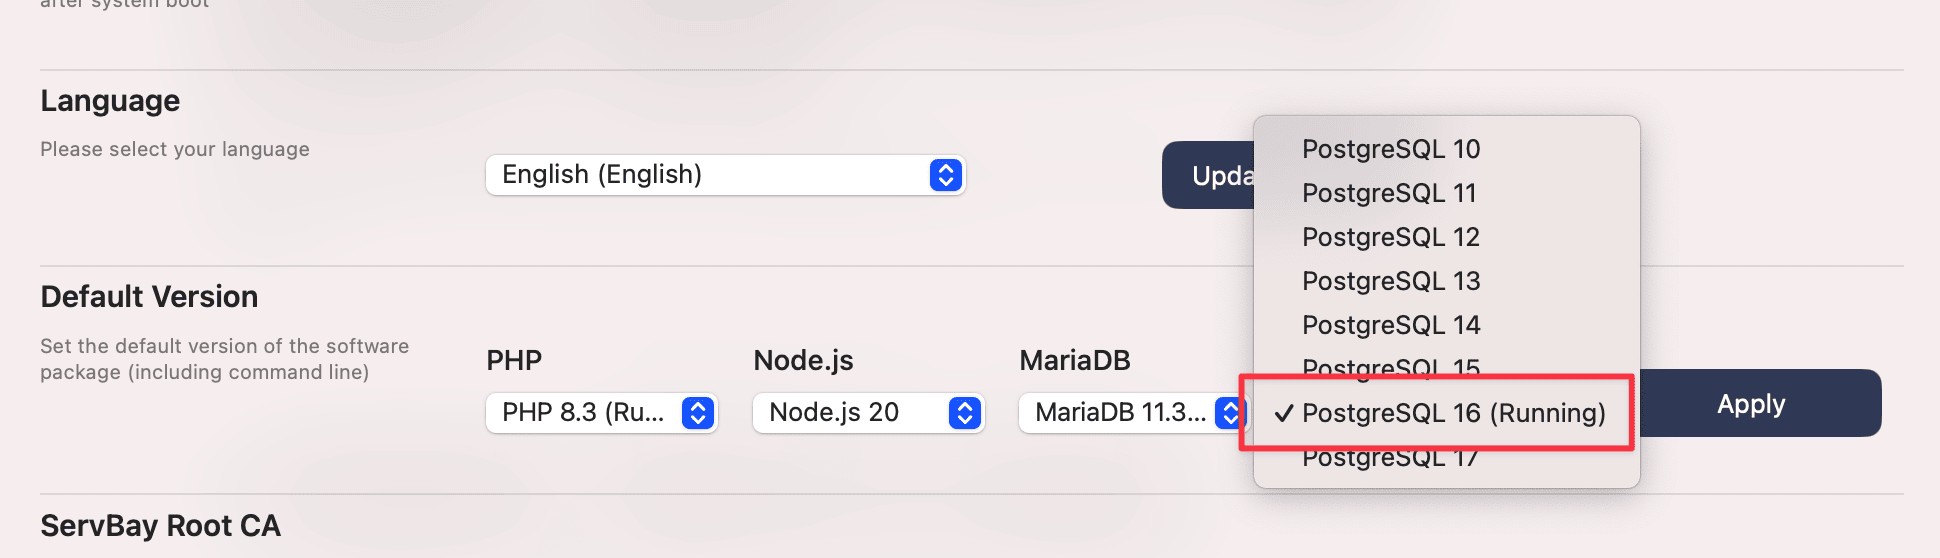Click the PHP selector's blue stepper arrows
Viewport: 1940px width, 558px height.
pos(698,412)
